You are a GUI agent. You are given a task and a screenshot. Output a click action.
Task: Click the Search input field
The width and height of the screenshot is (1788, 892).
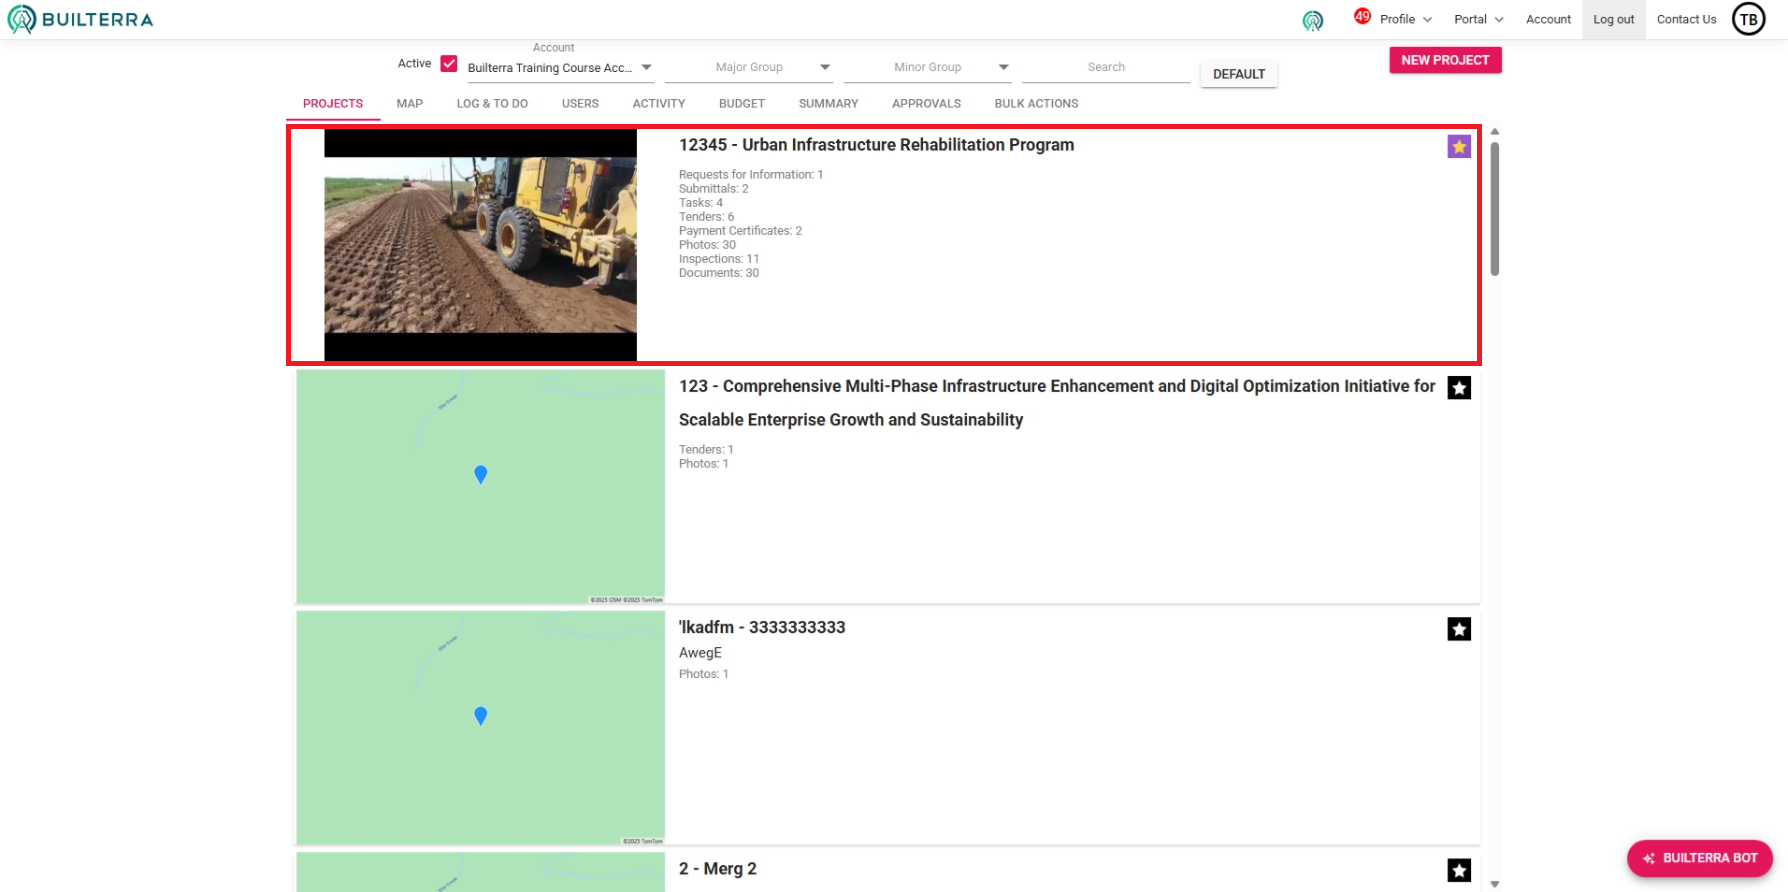tap(1106, 67)
